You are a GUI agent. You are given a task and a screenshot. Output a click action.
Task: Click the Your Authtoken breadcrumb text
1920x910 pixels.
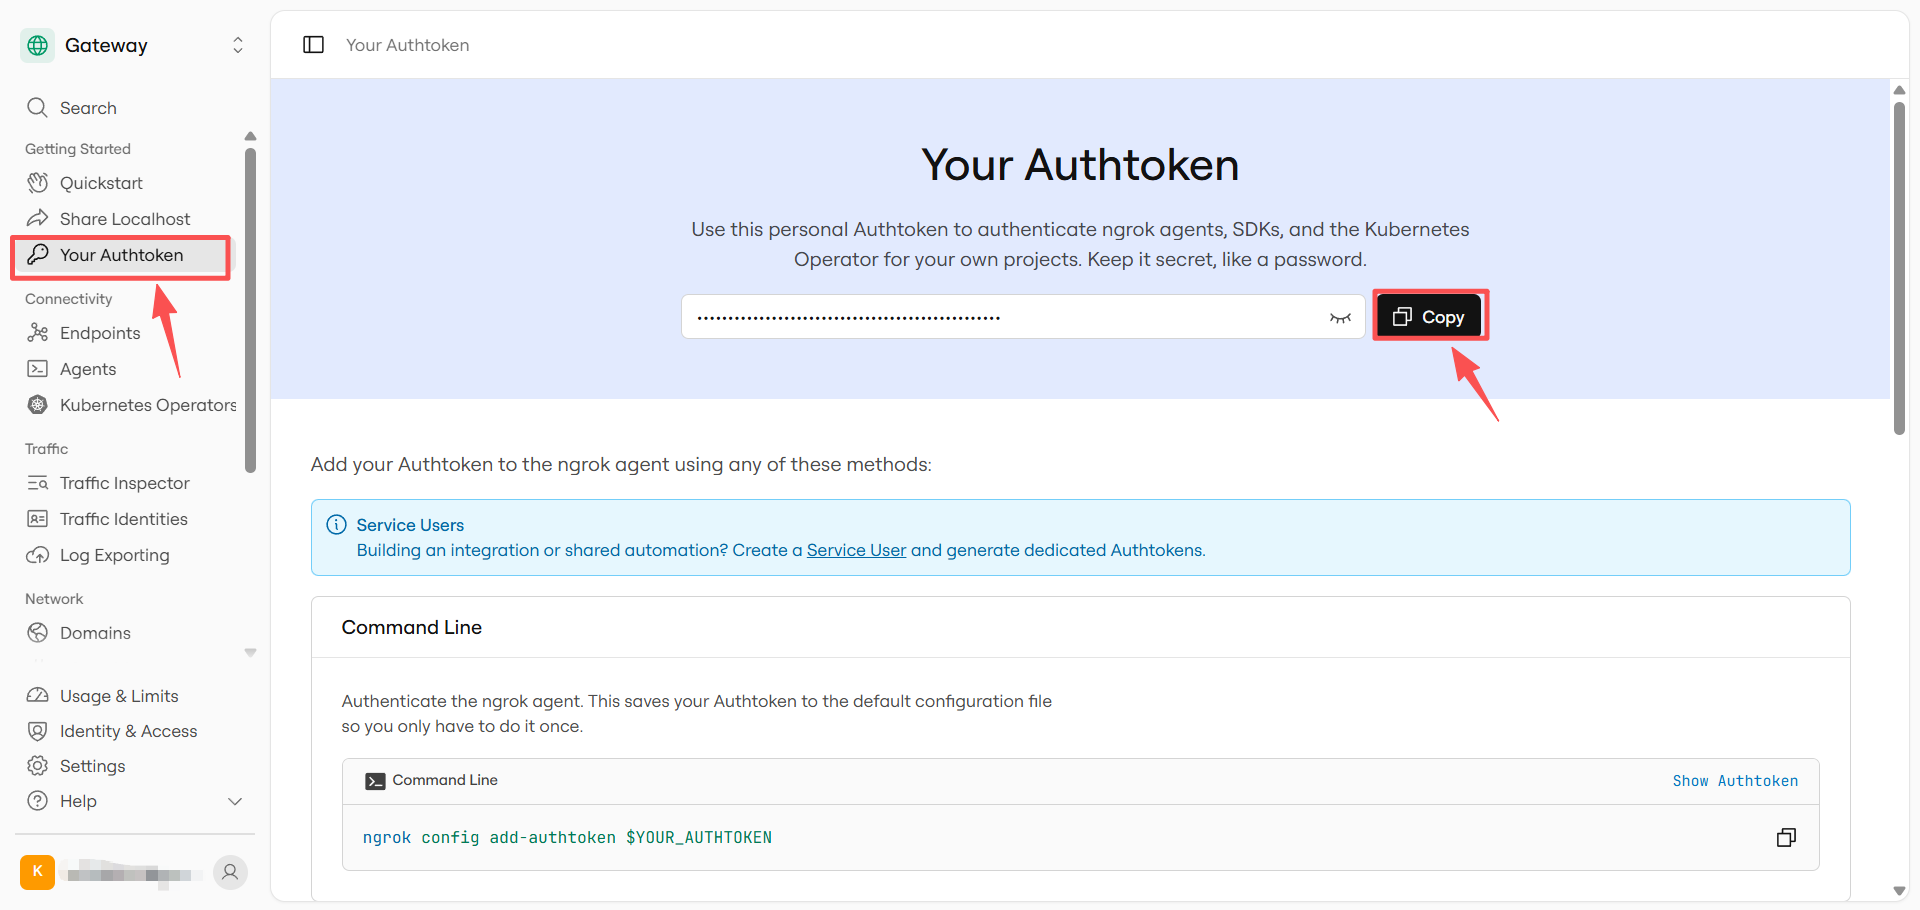pyautogui.click(x=407, y=45)
